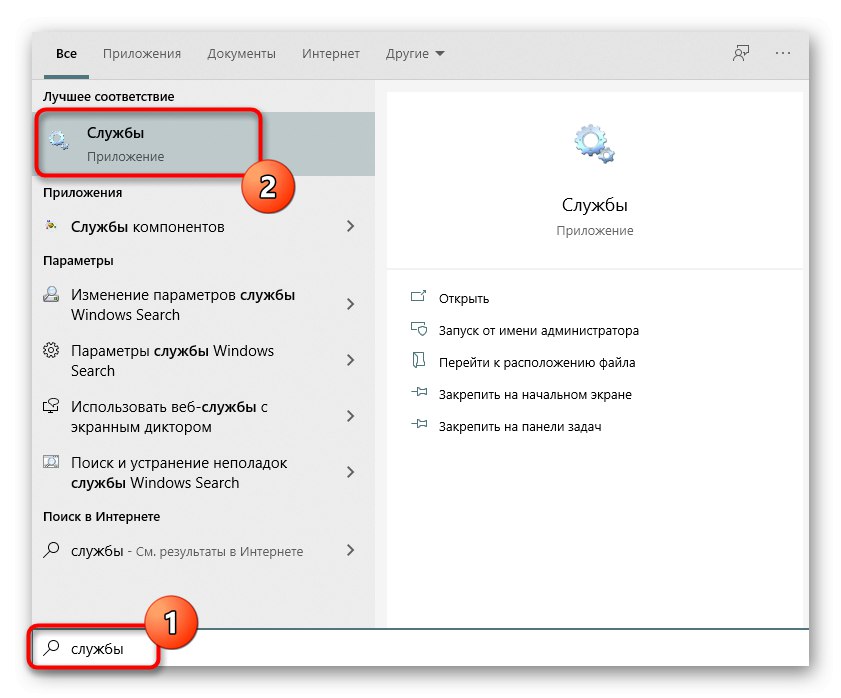Click the feedback icon in the top right
Screen dimensions: 841x698
tap(739, 53)
